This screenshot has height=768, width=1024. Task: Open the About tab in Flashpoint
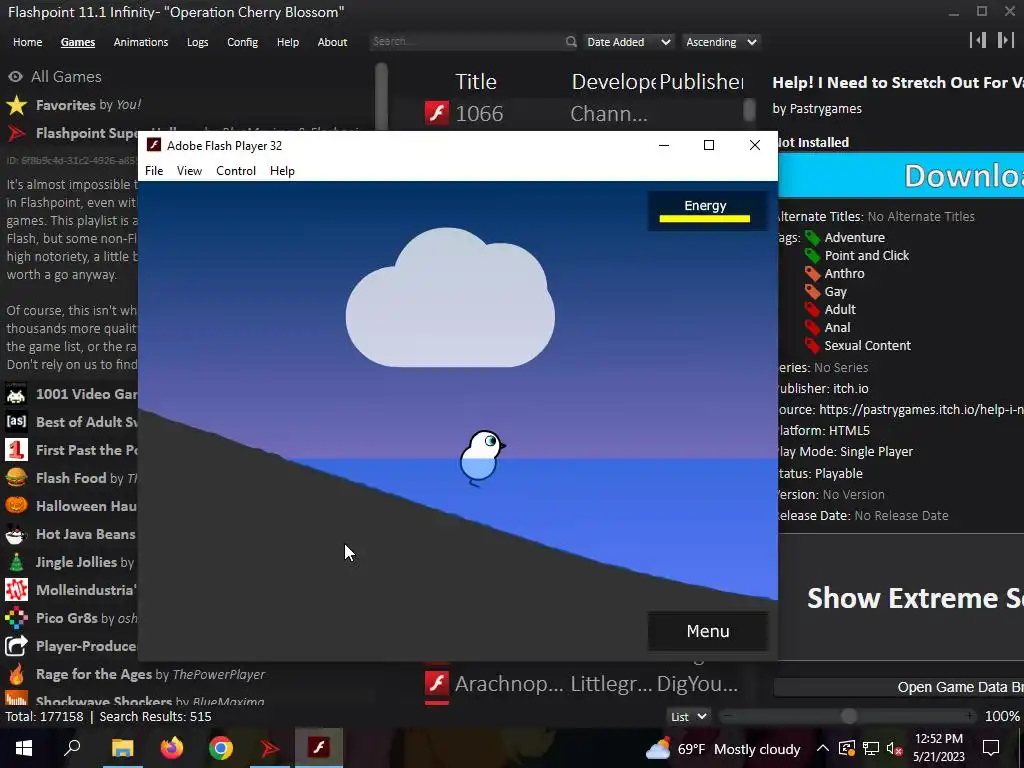pyautogui.click(x=332, y=42)
